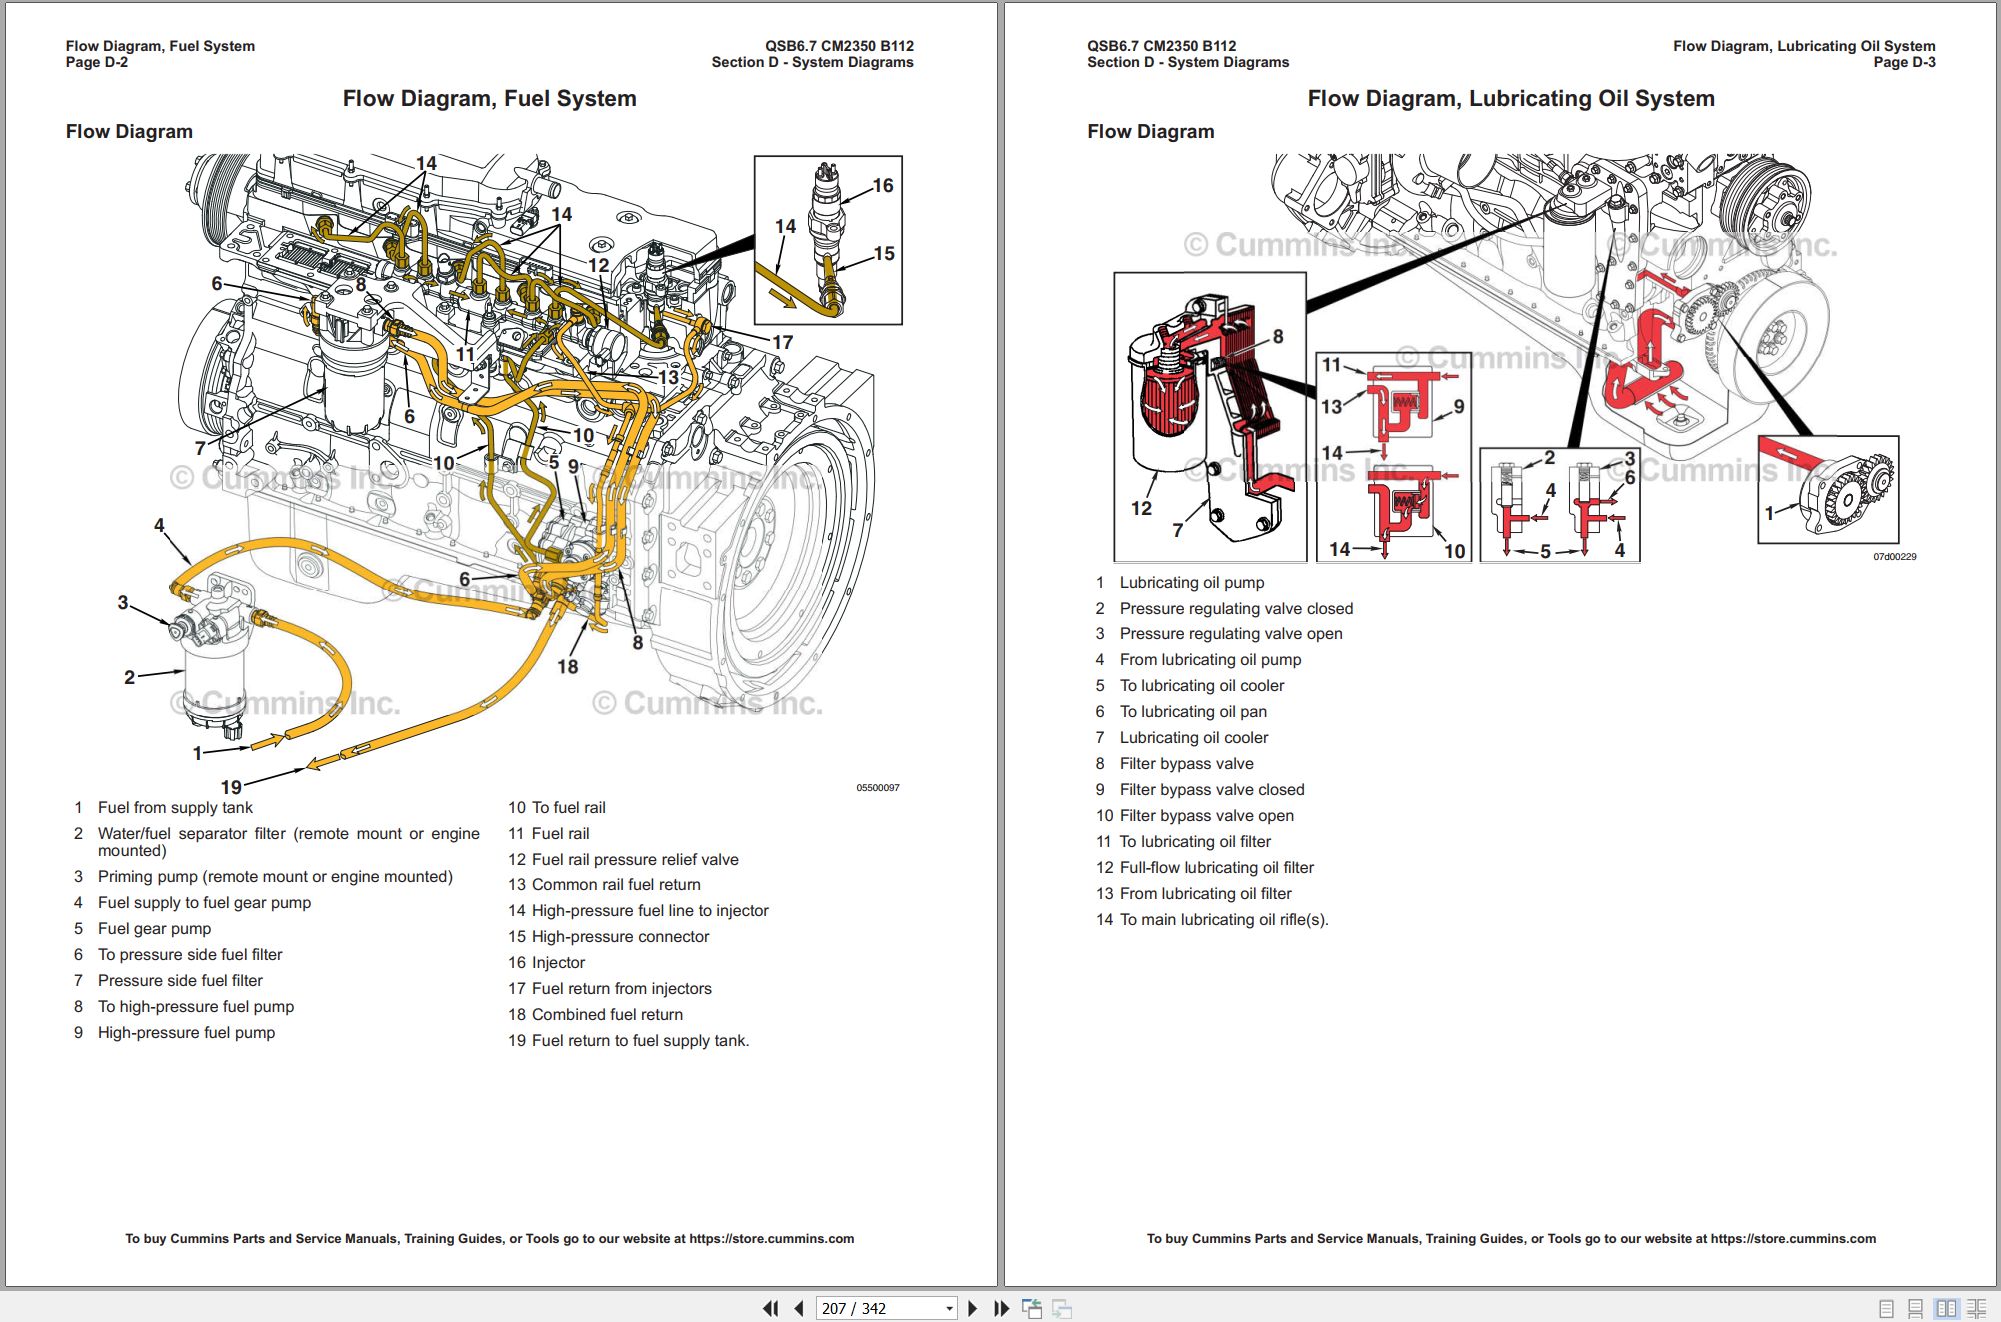Select legend text 'Injector'

click(558, 962)
